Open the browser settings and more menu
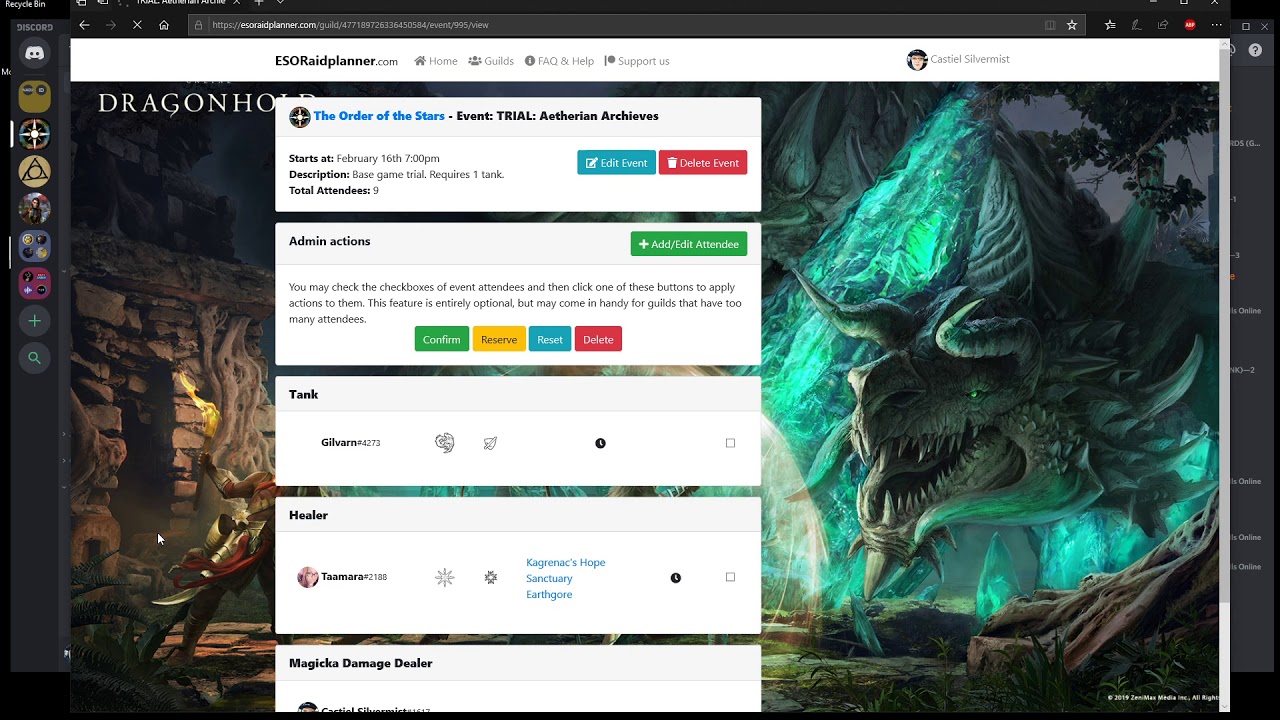The height and width of the screenshot is (720, 1280). (x=1216, y=25)
